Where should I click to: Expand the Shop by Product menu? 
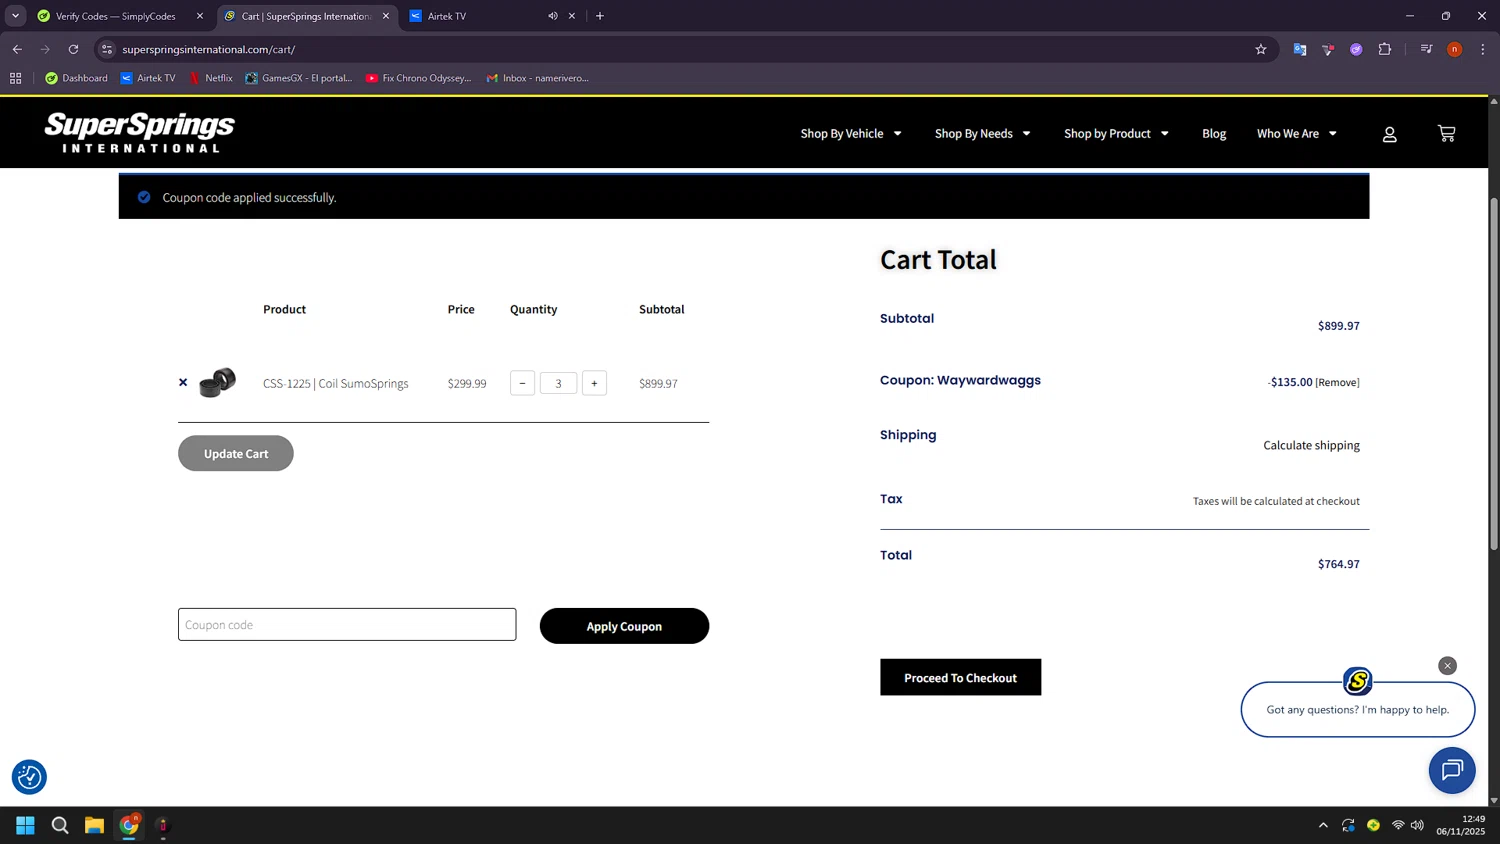coord(1116,133)
